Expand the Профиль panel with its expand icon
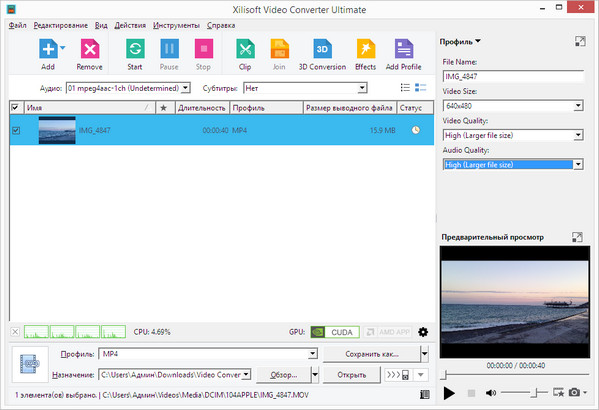 (x=580, y=41)
